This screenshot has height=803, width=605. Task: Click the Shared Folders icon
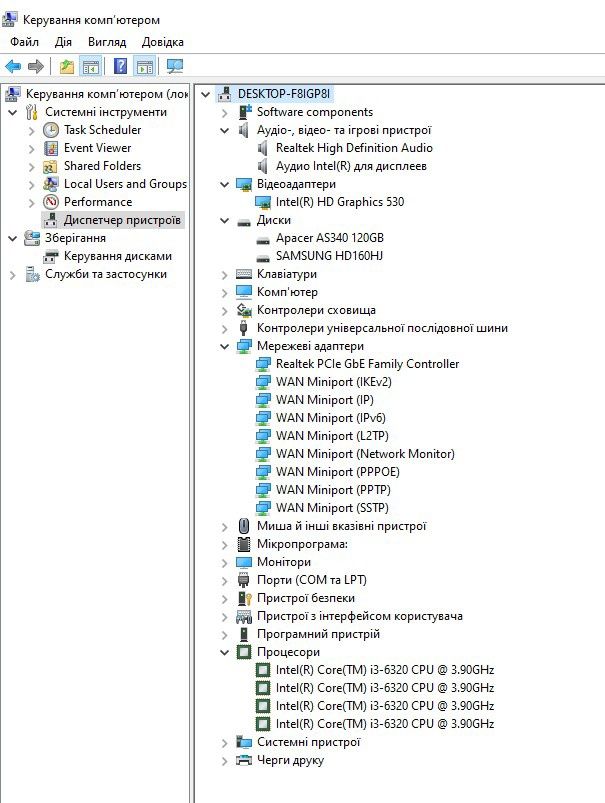click(x=50, y=166)
